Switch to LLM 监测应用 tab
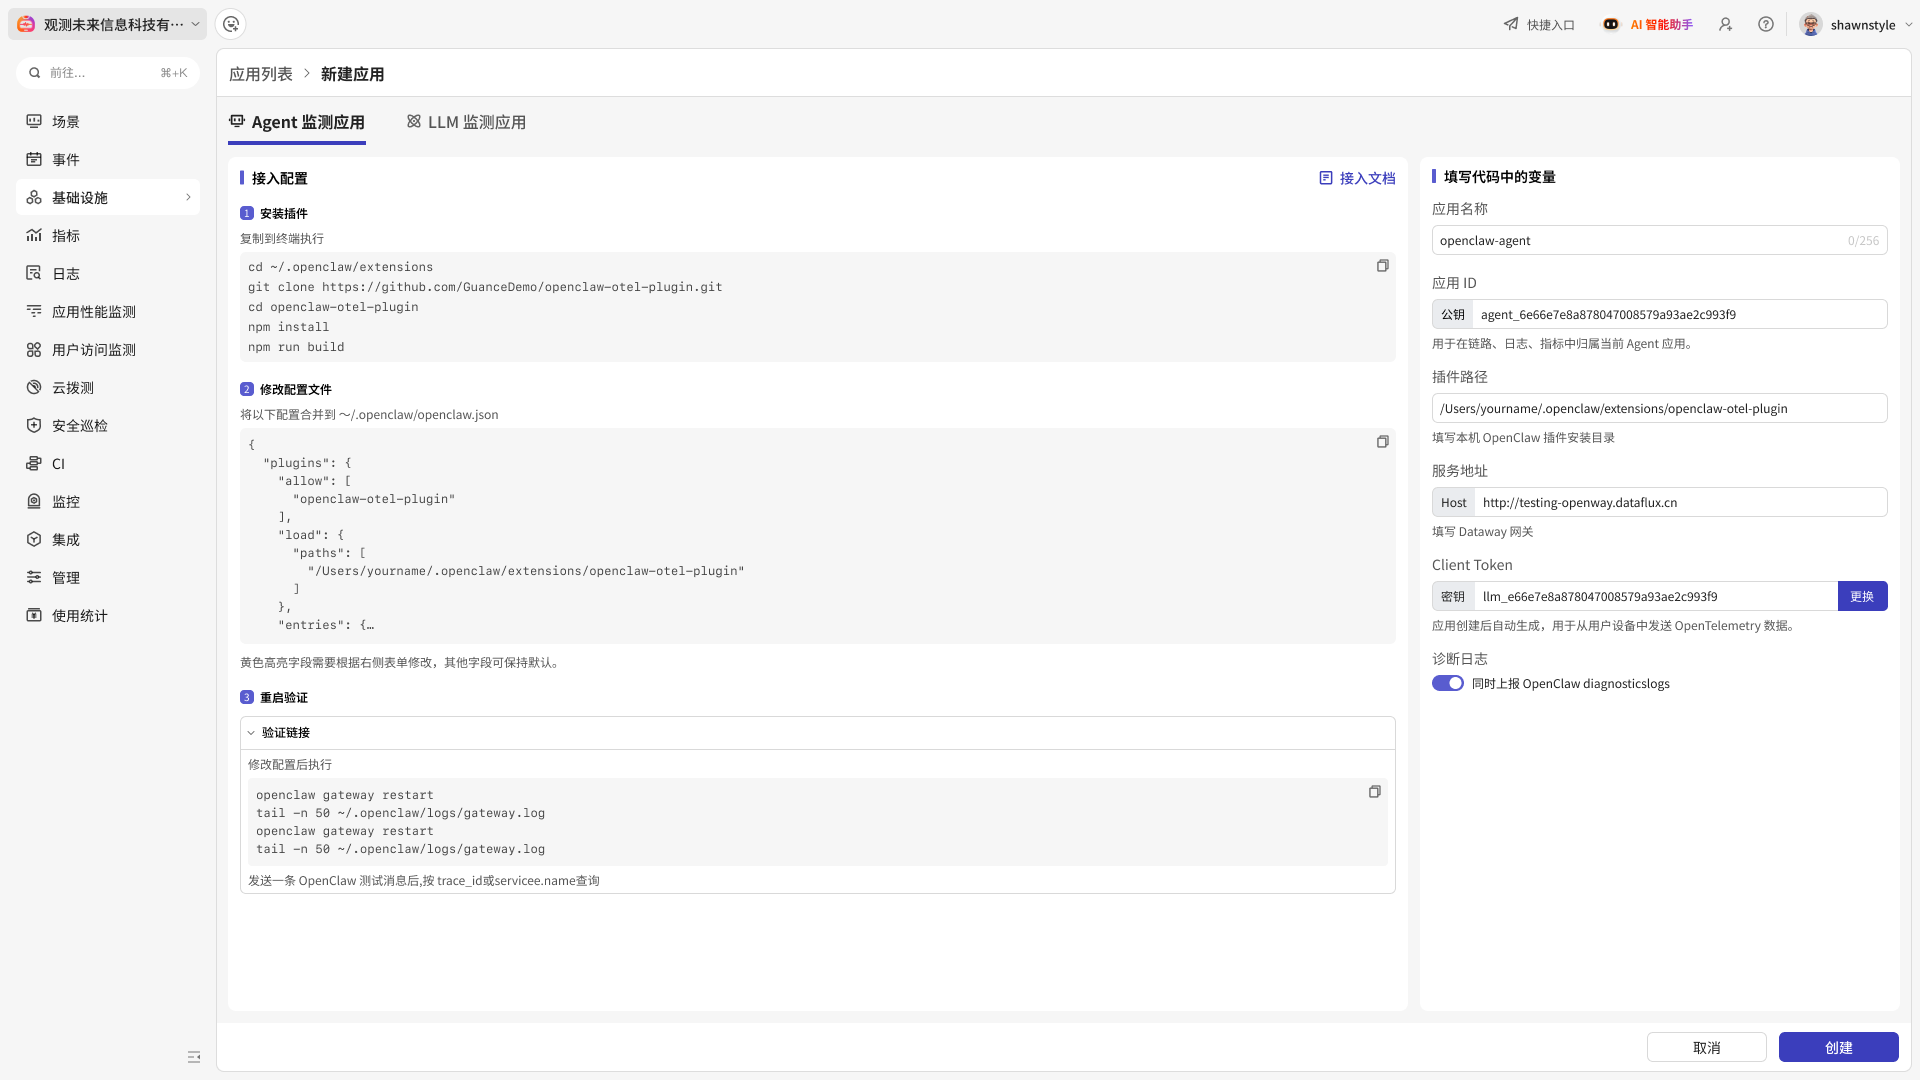Image resolution: width=1920 pixels, height=1080 pixels. pos(466,122)
